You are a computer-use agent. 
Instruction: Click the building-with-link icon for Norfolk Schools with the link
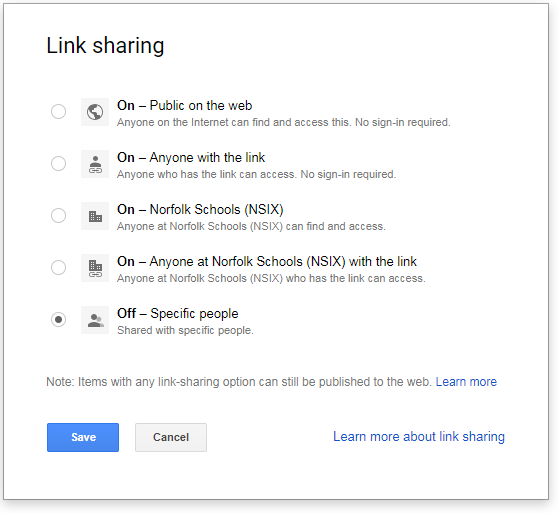point(95,268)
